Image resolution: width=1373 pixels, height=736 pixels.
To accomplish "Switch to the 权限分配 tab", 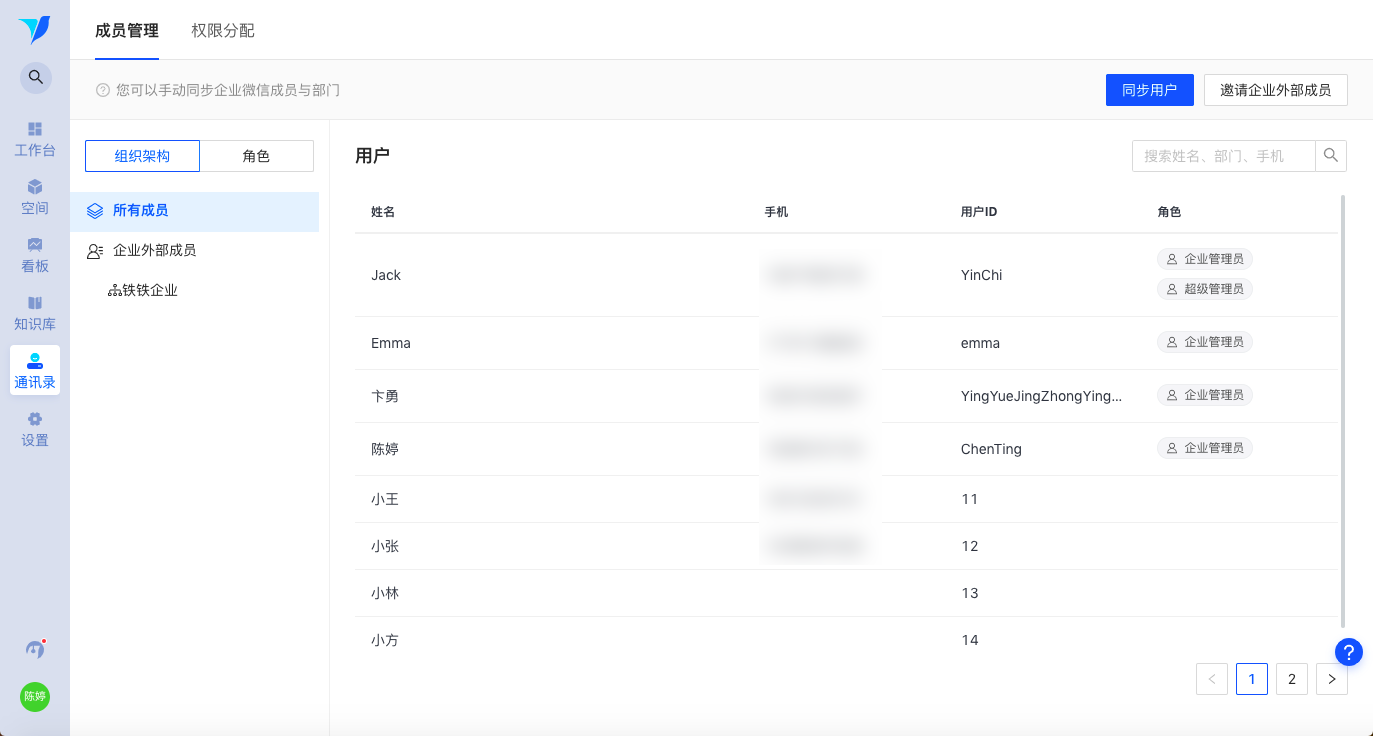I will click(223, 31).
